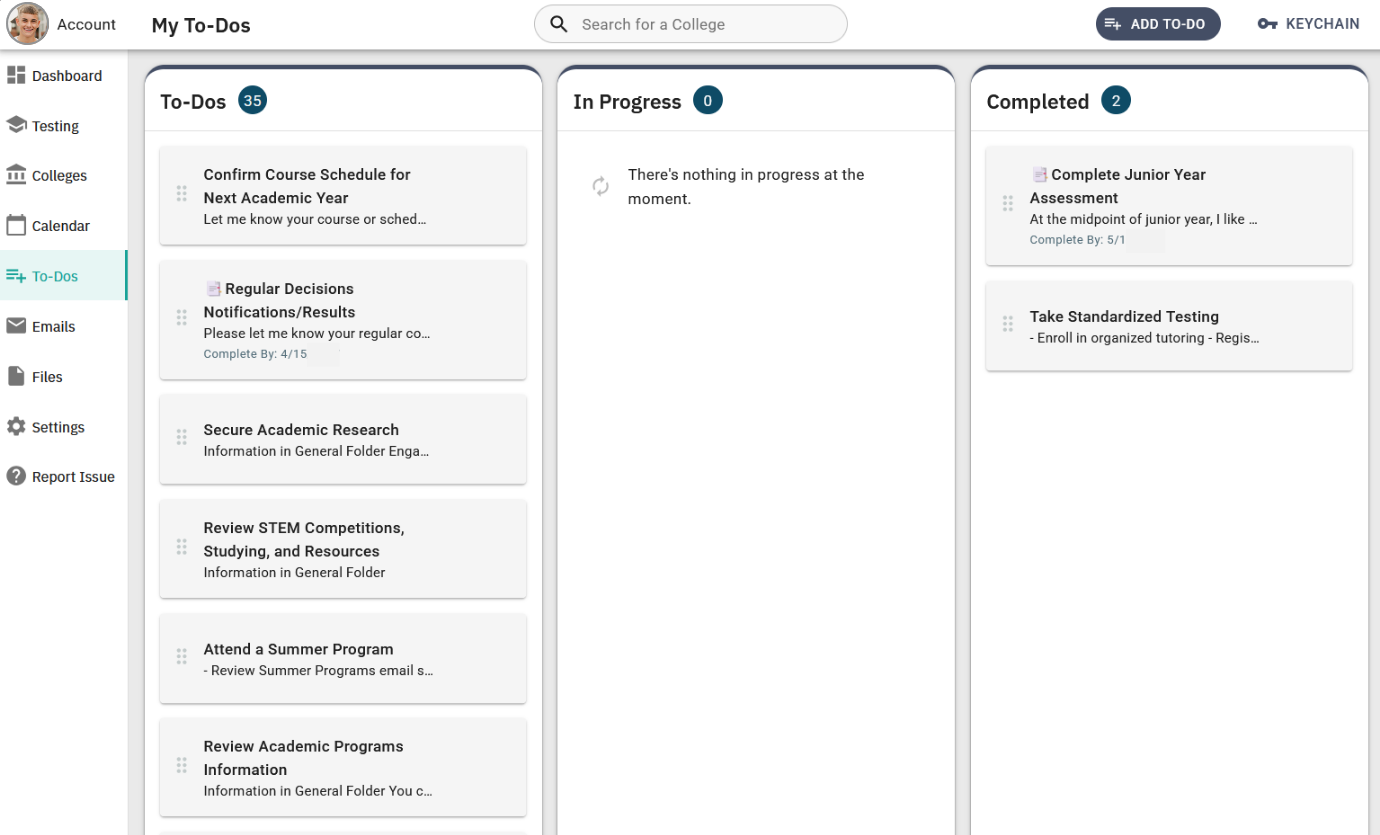
Task: Navigate to Files in the sidebar
Action: coord(63,376)
